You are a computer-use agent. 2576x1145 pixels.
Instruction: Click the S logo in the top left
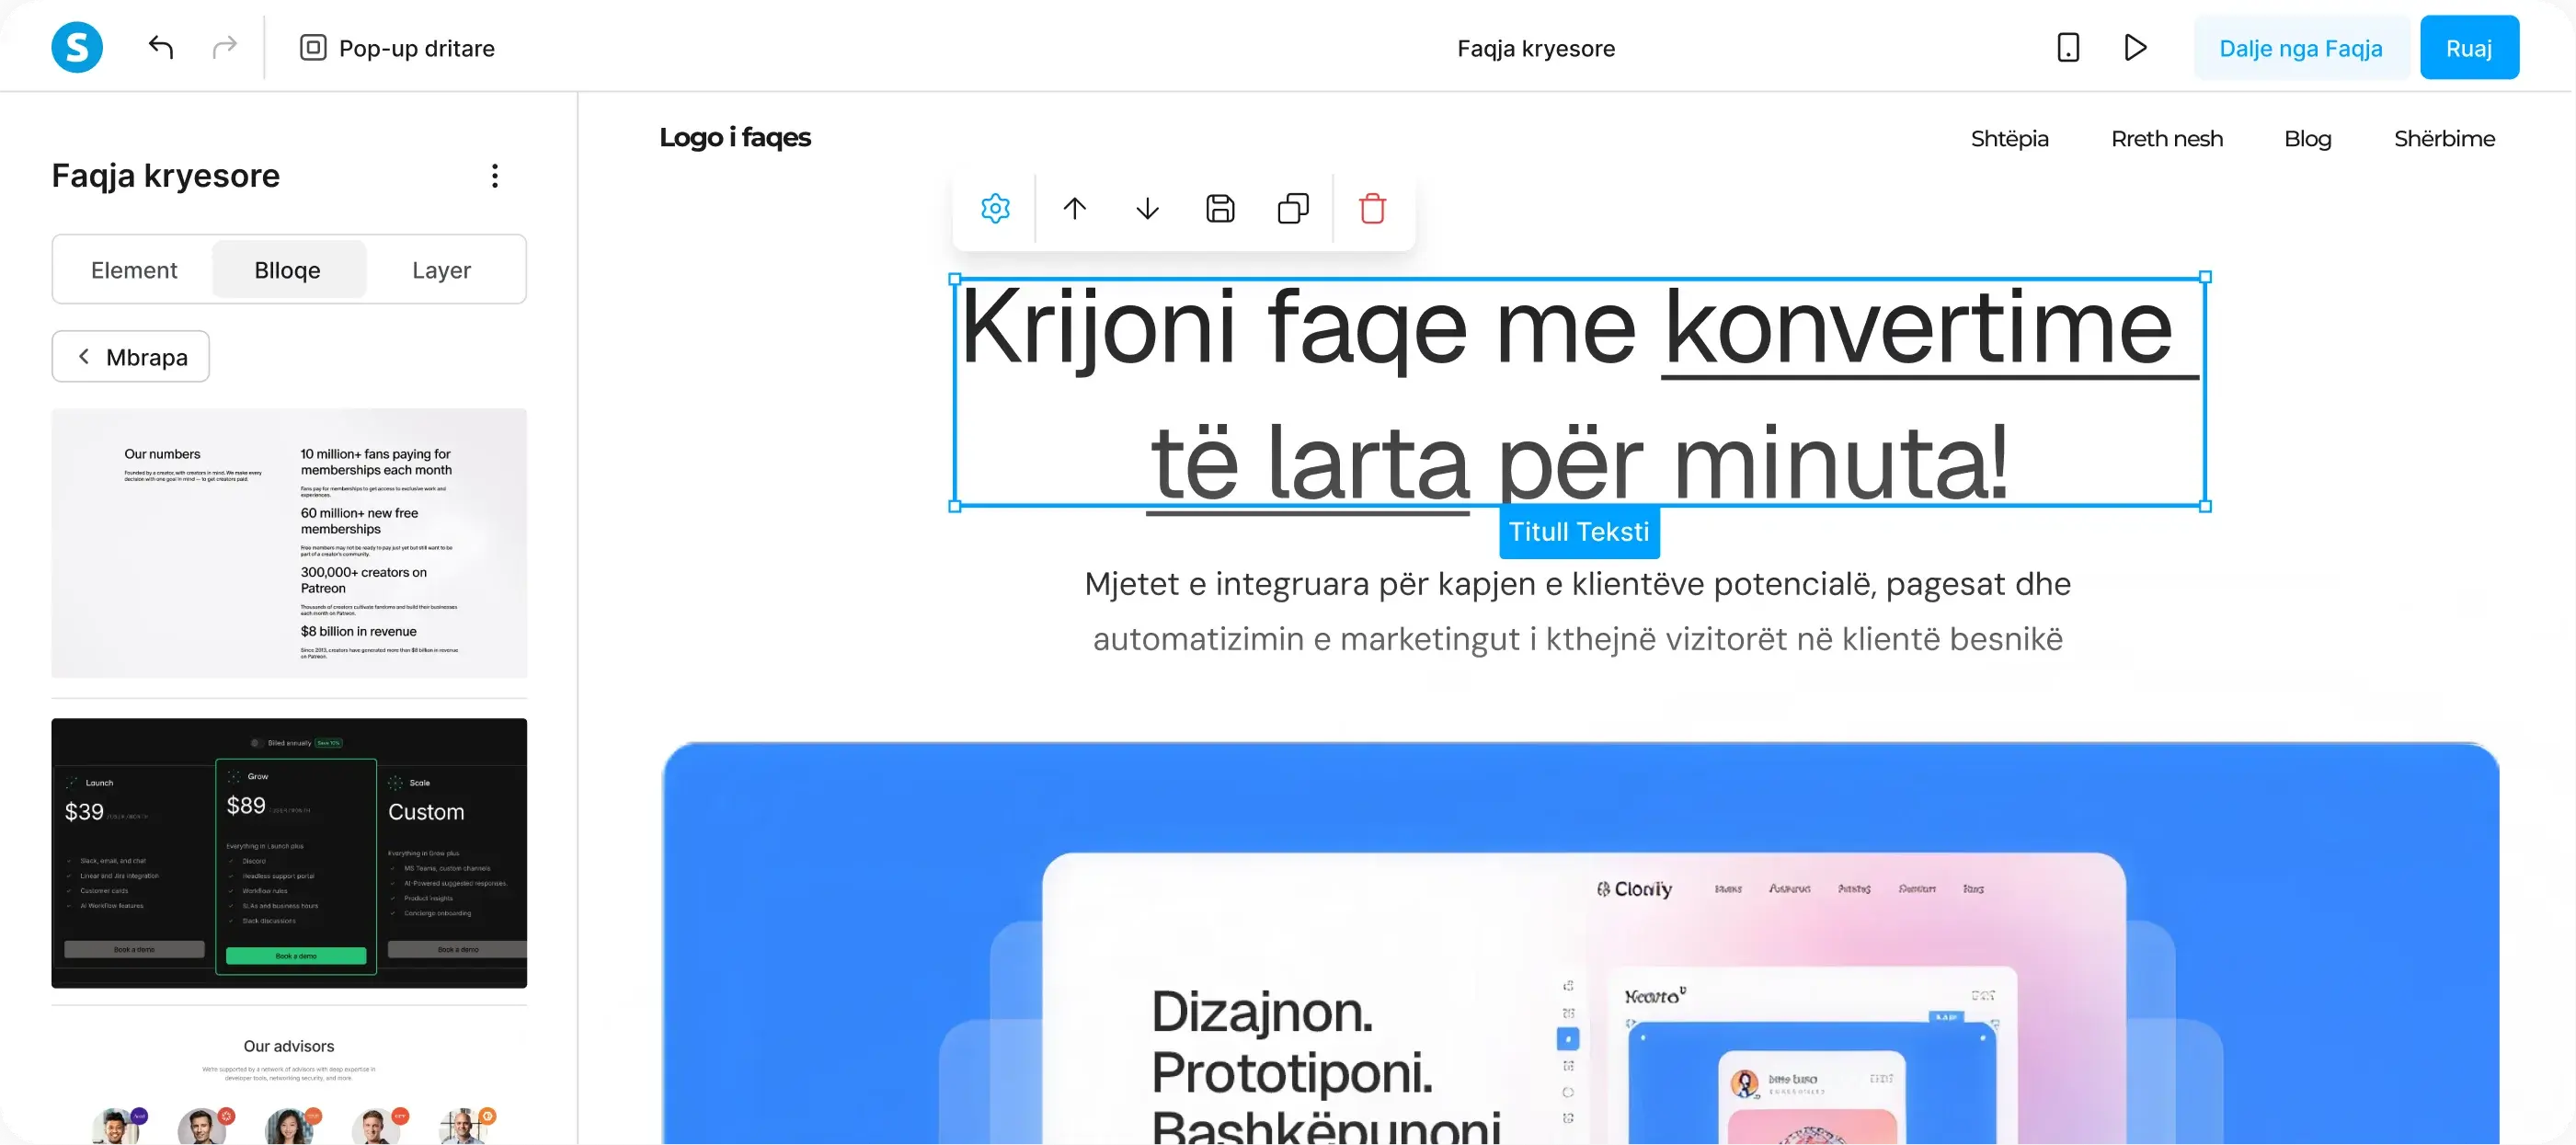coord(77,47)
